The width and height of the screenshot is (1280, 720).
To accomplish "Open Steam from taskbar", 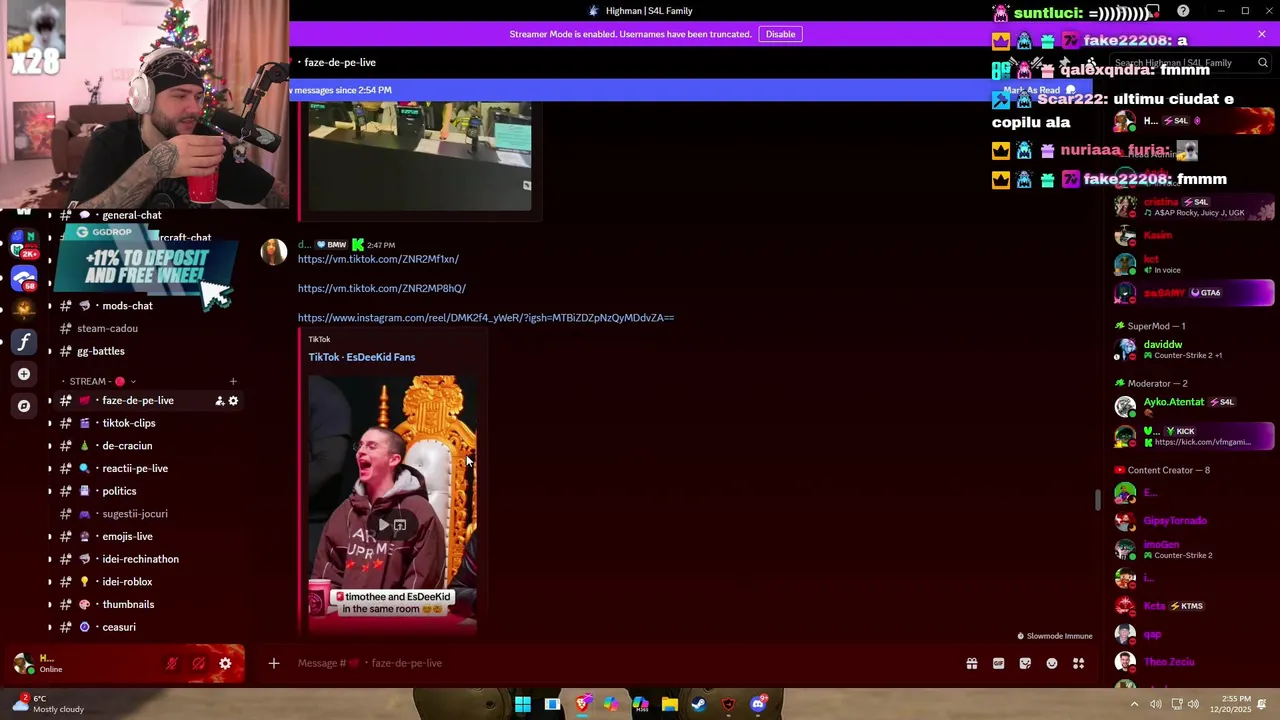I will pos(699,705).
